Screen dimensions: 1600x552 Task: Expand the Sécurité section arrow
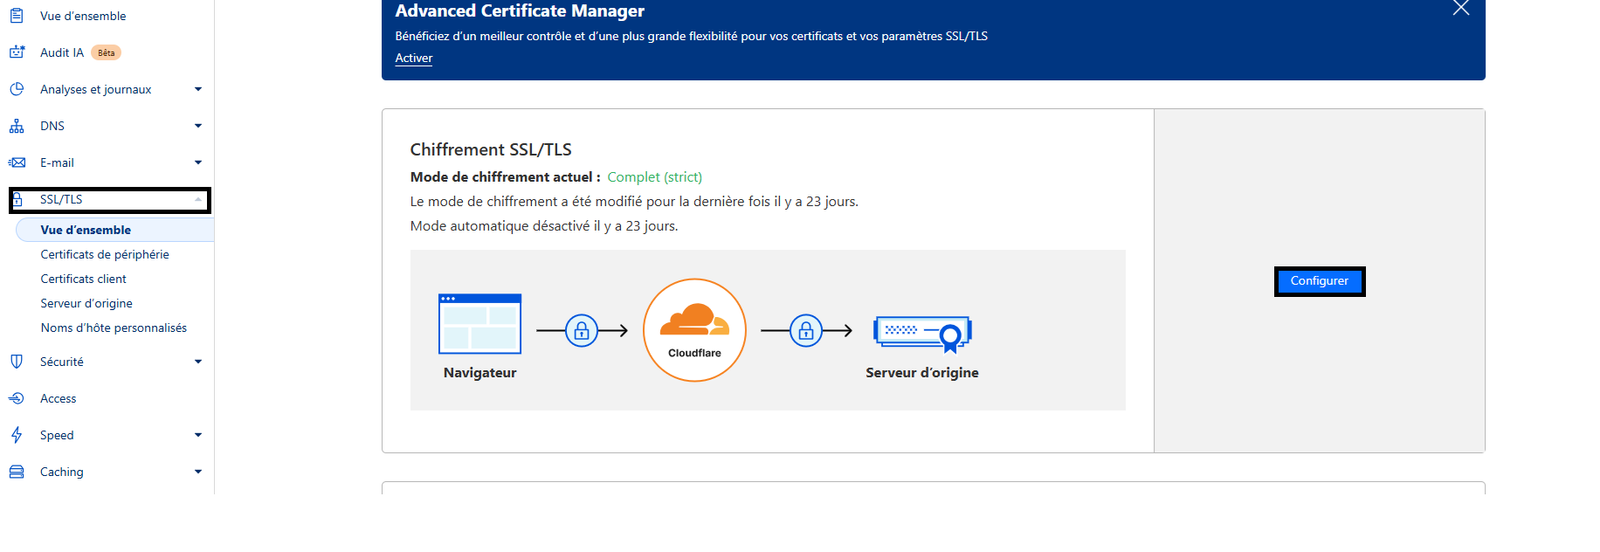click(198, 362)
